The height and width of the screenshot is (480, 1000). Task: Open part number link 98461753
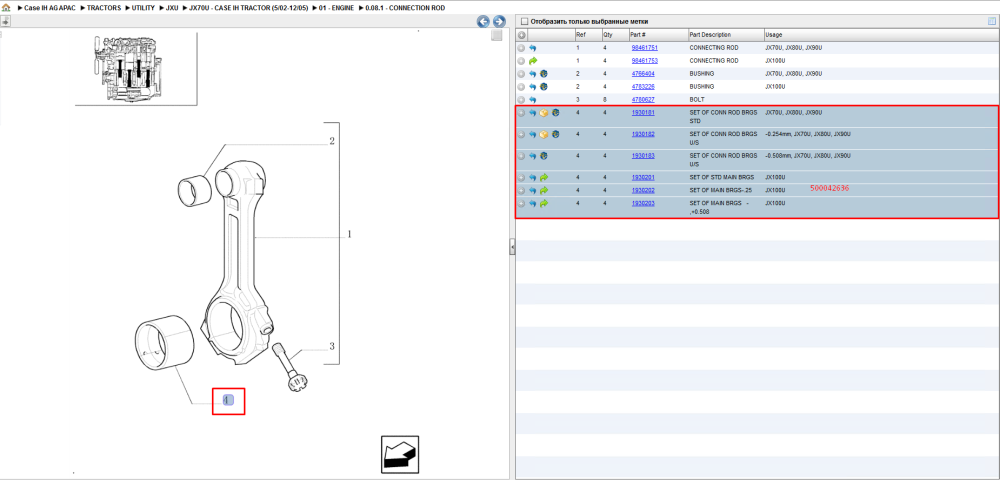click(645, 61)
